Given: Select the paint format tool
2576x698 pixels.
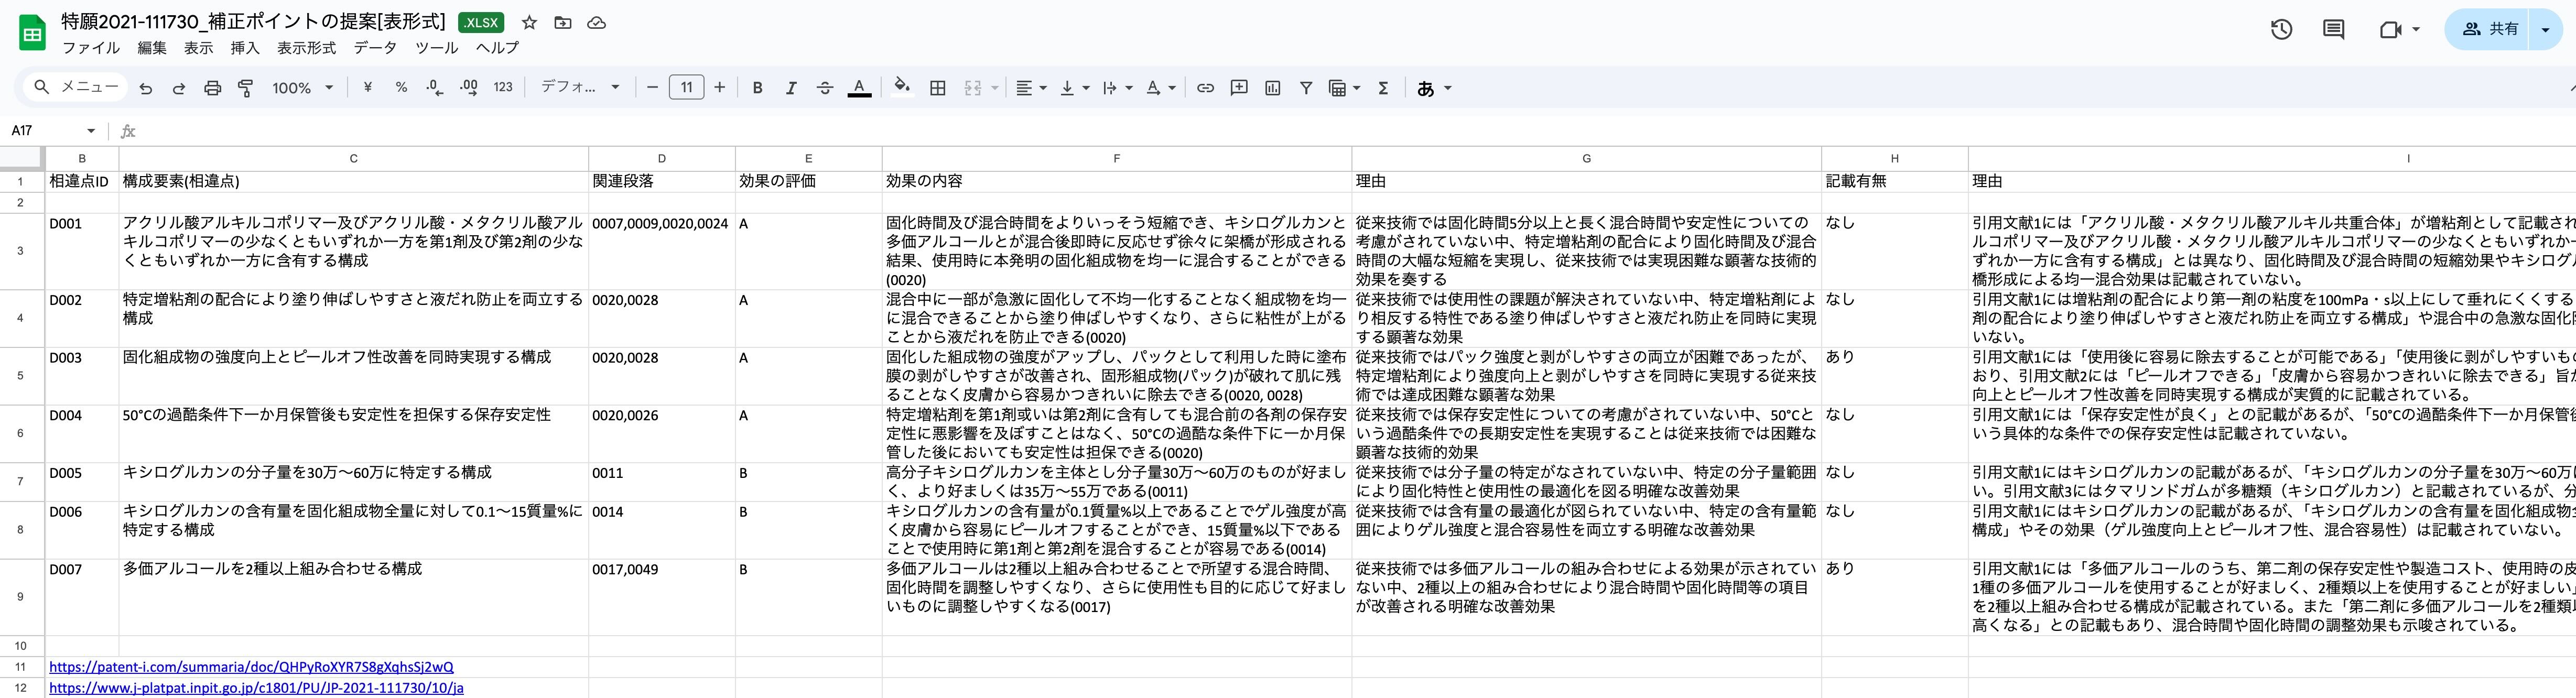Looking at the screenshot, I should [x=245, y=88].
